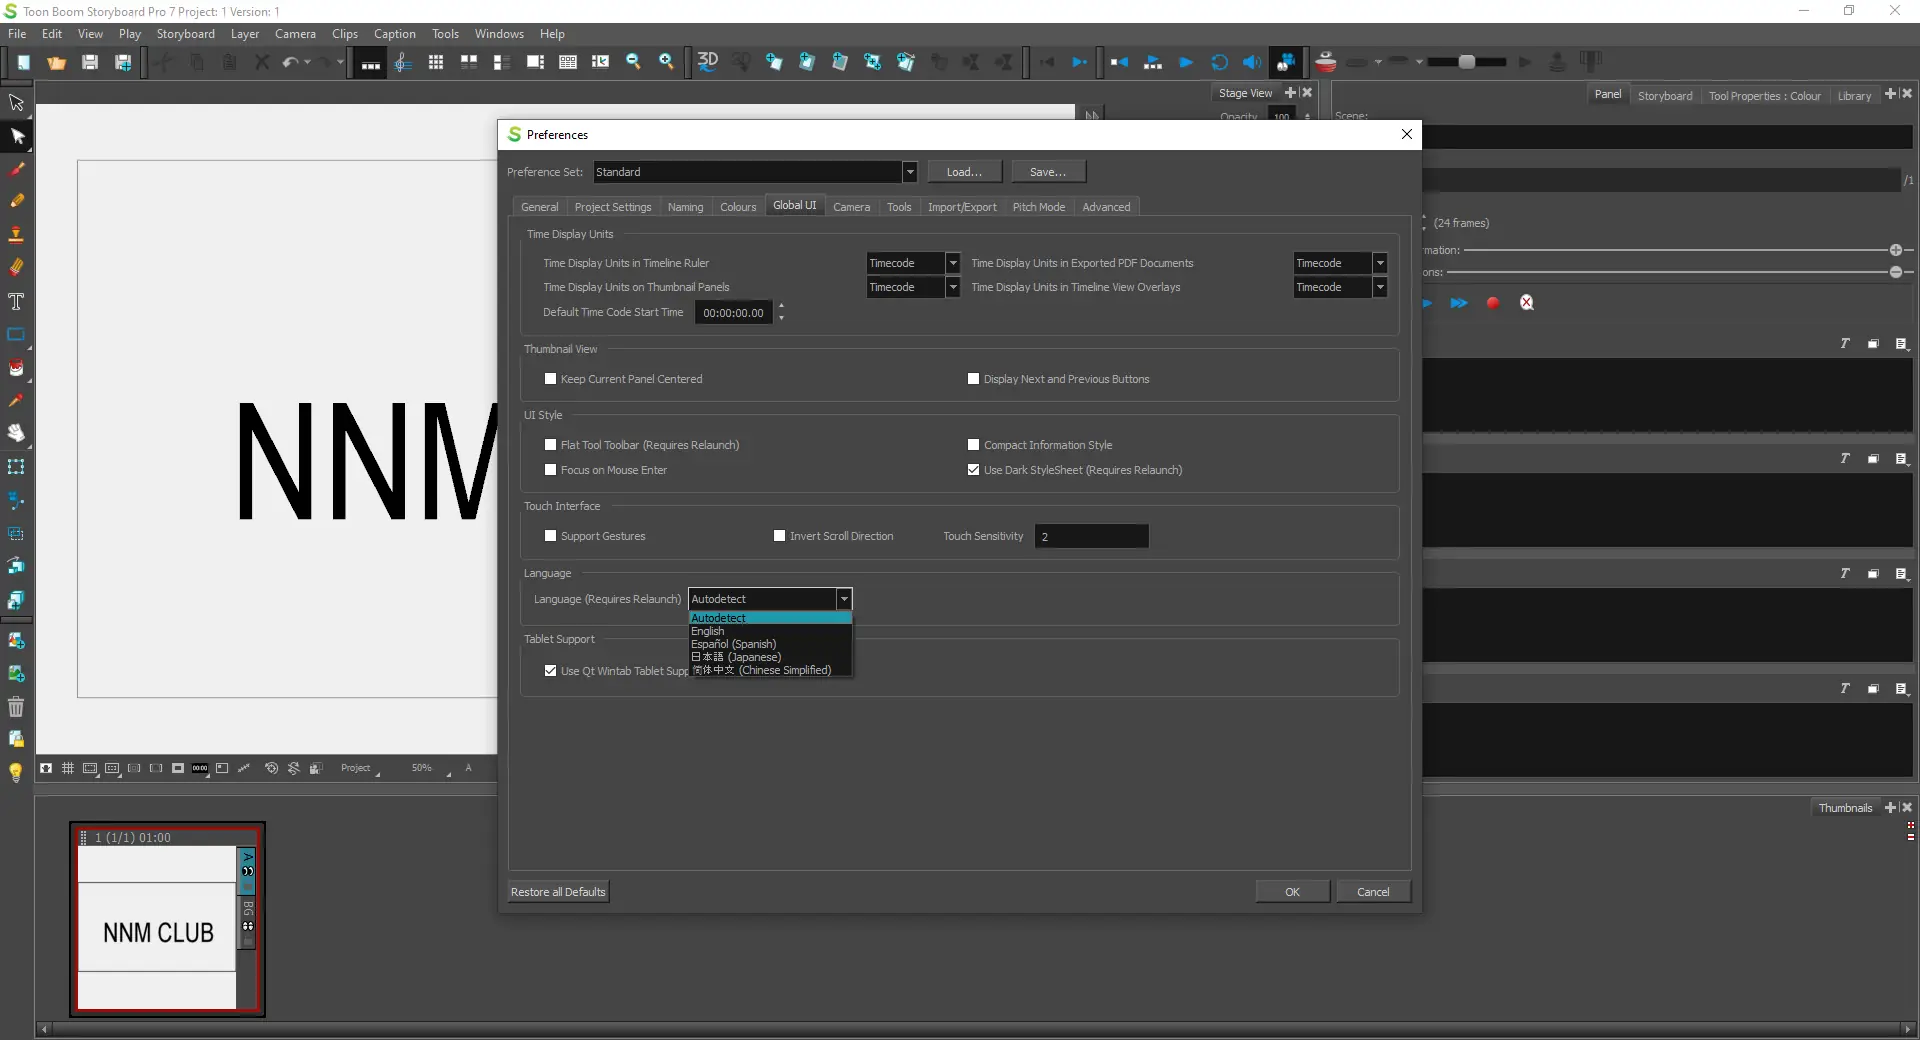Toggle the grid icon under Stage view

(x=68, y=768)
